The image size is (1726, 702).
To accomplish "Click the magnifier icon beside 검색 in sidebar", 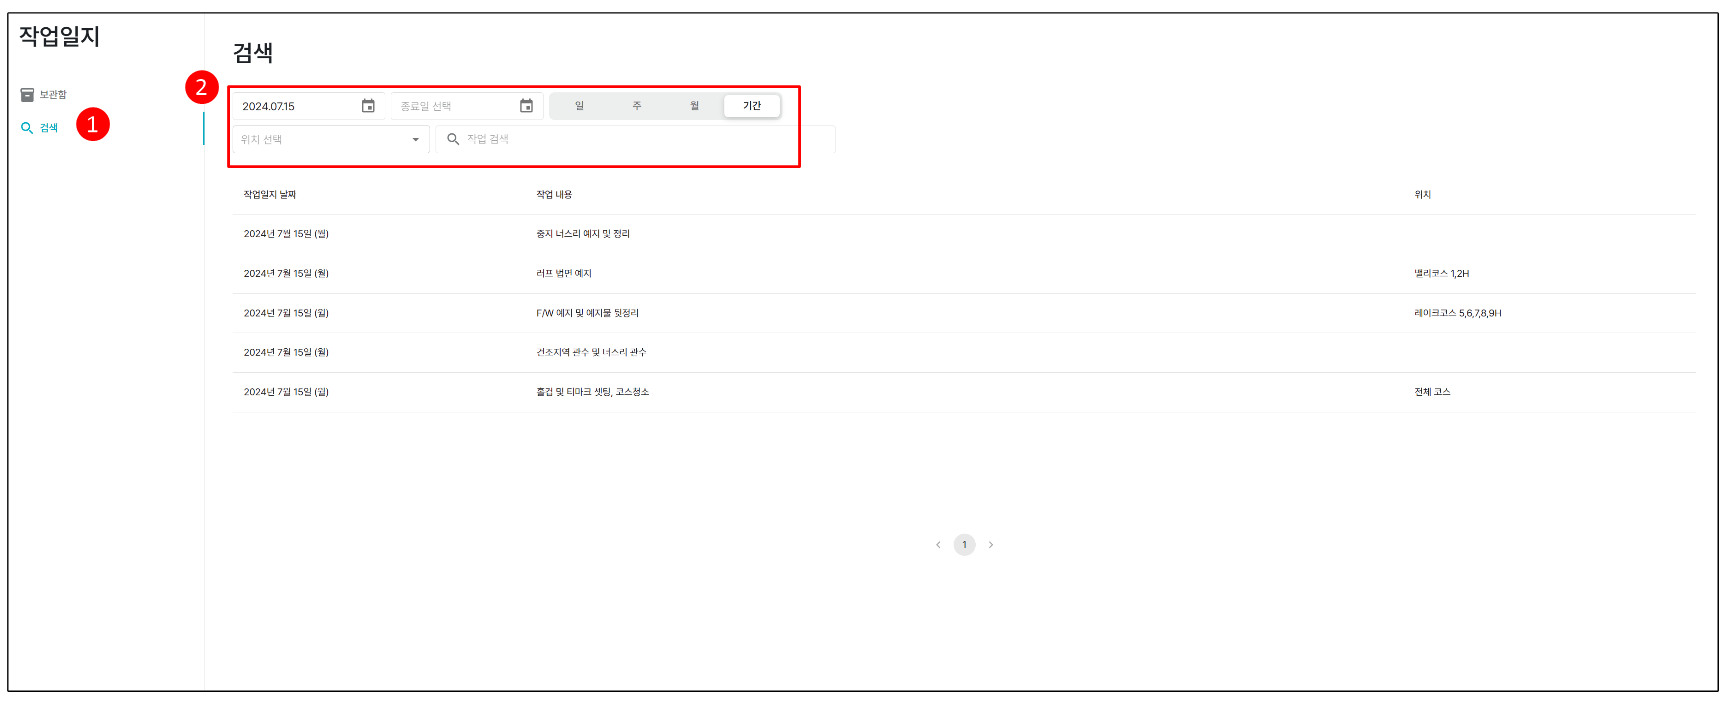I will click(27, 128).
